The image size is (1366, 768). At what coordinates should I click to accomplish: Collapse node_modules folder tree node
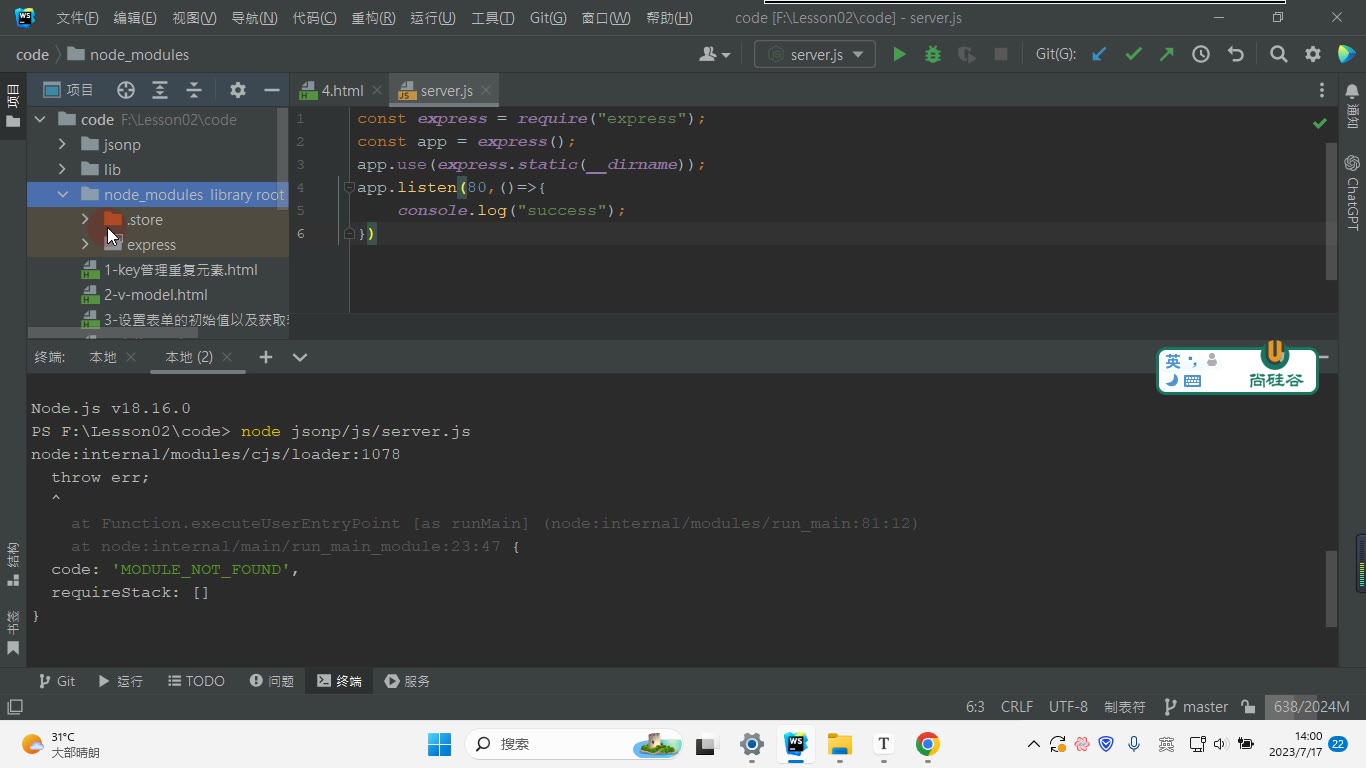62,194
